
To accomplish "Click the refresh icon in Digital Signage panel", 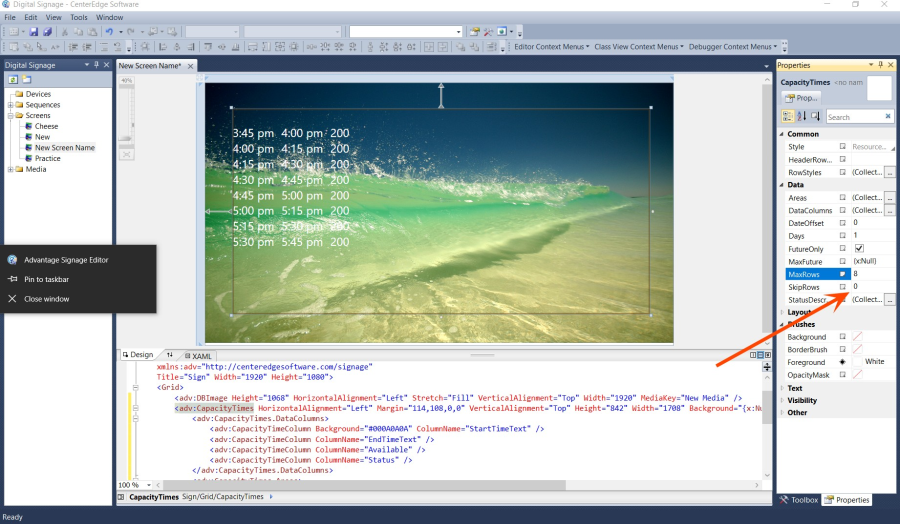I will [x=13, y=79].
